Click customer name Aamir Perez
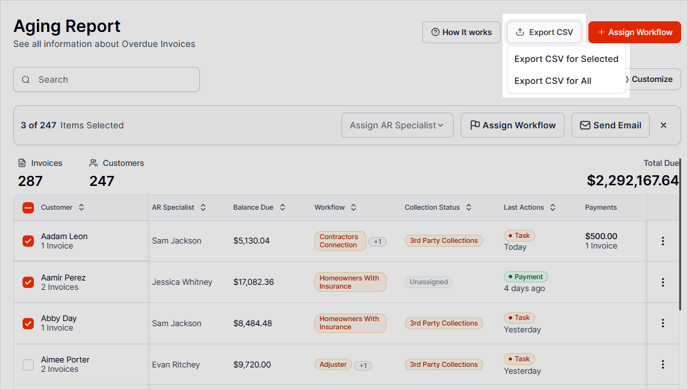 click(63, 278)
